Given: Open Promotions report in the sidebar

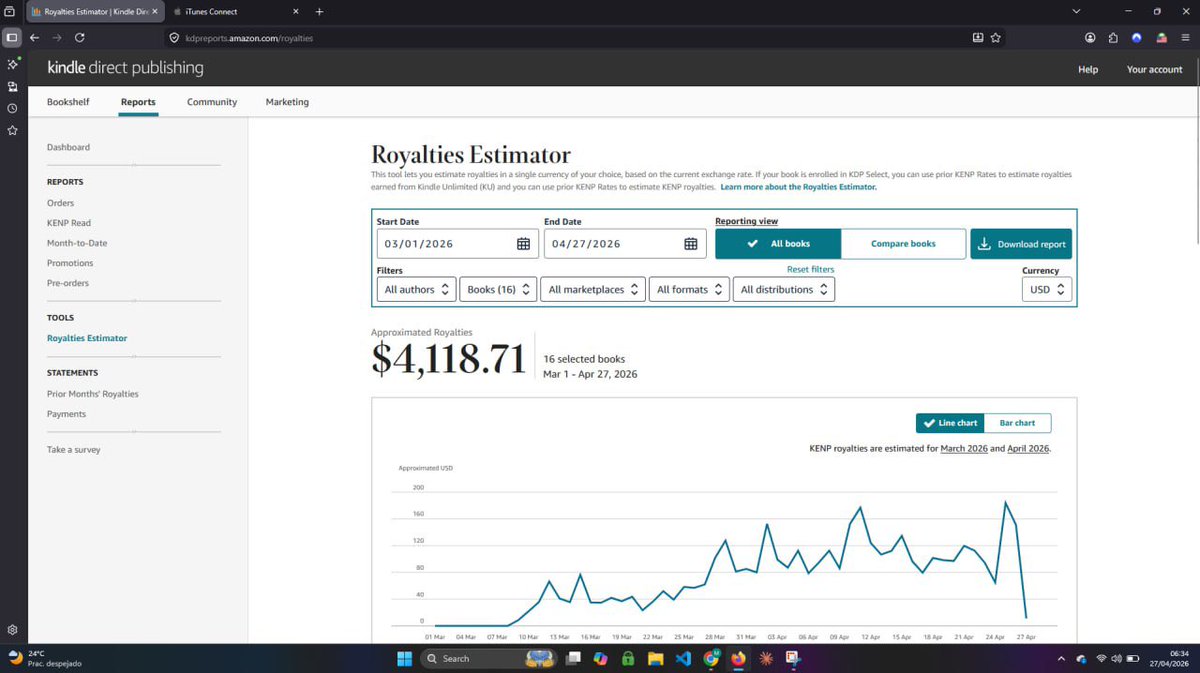Looking at the screenshot, I should pos(70,263).
